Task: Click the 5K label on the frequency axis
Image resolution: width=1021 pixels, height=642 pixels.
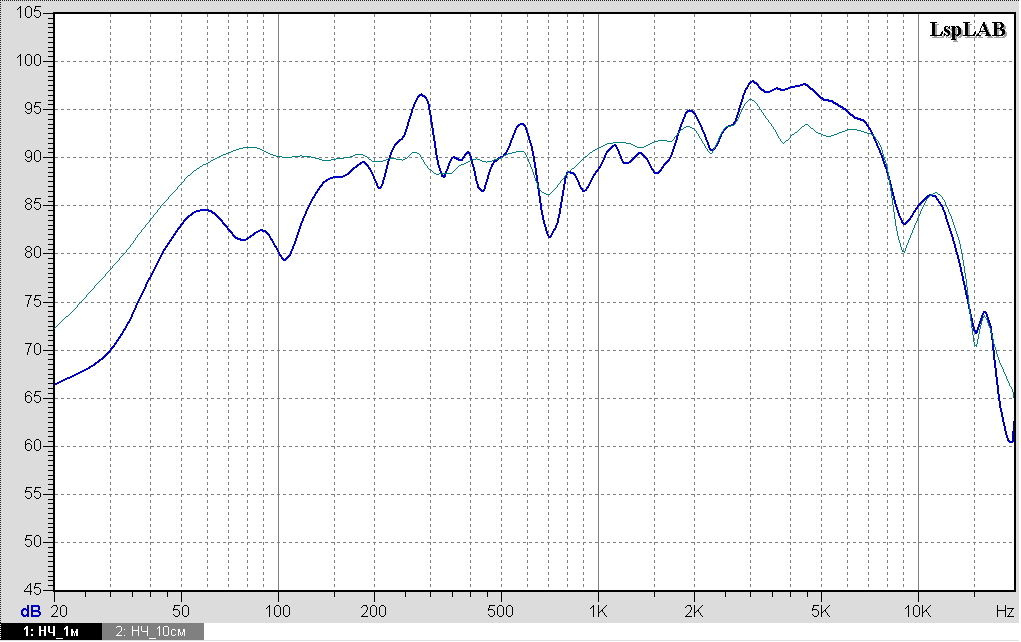Action: [x=821, y=609]
